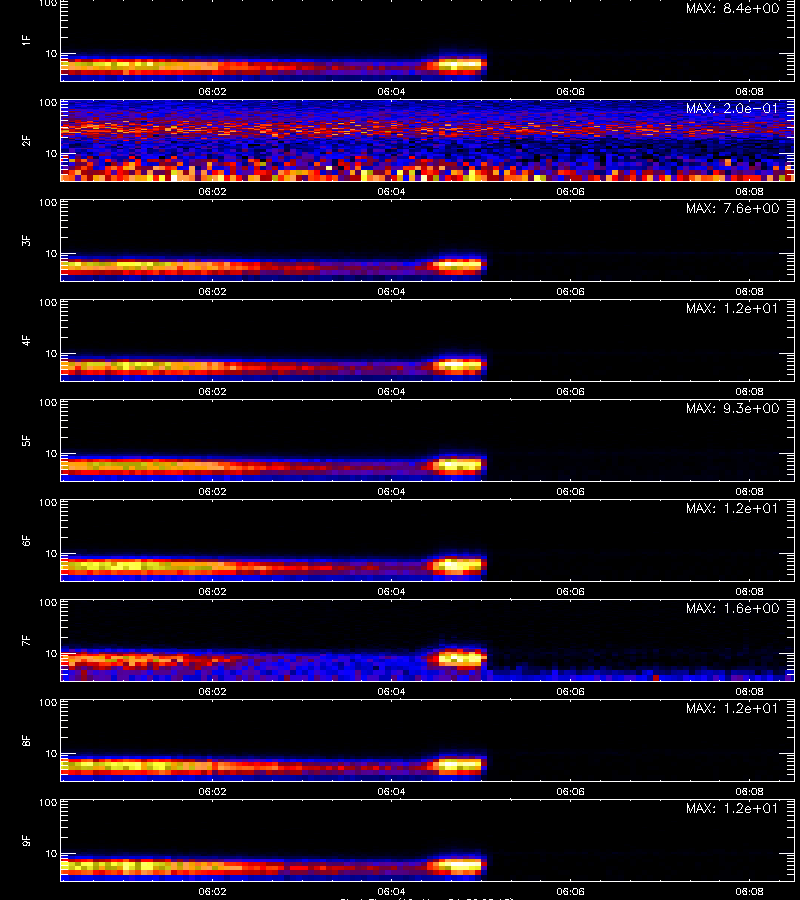800x900 pixels.
Task: Click the 1F panel axis label
Action: pos(26,40)
